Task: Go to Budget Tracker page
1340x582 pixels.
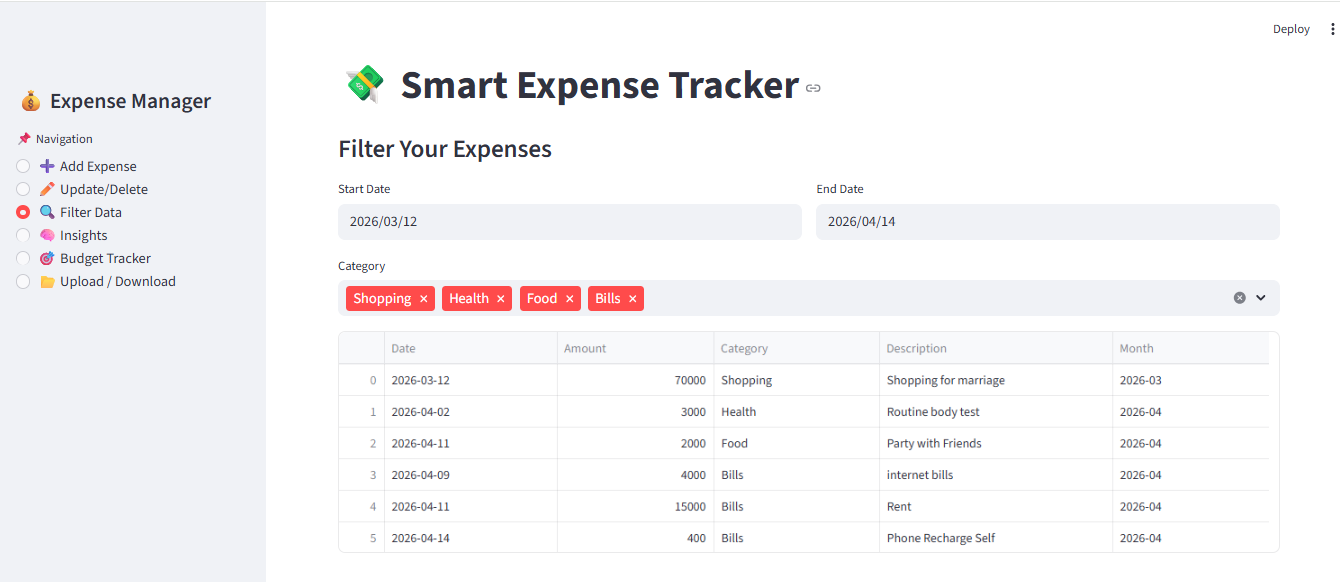Action: coord(104,258)
